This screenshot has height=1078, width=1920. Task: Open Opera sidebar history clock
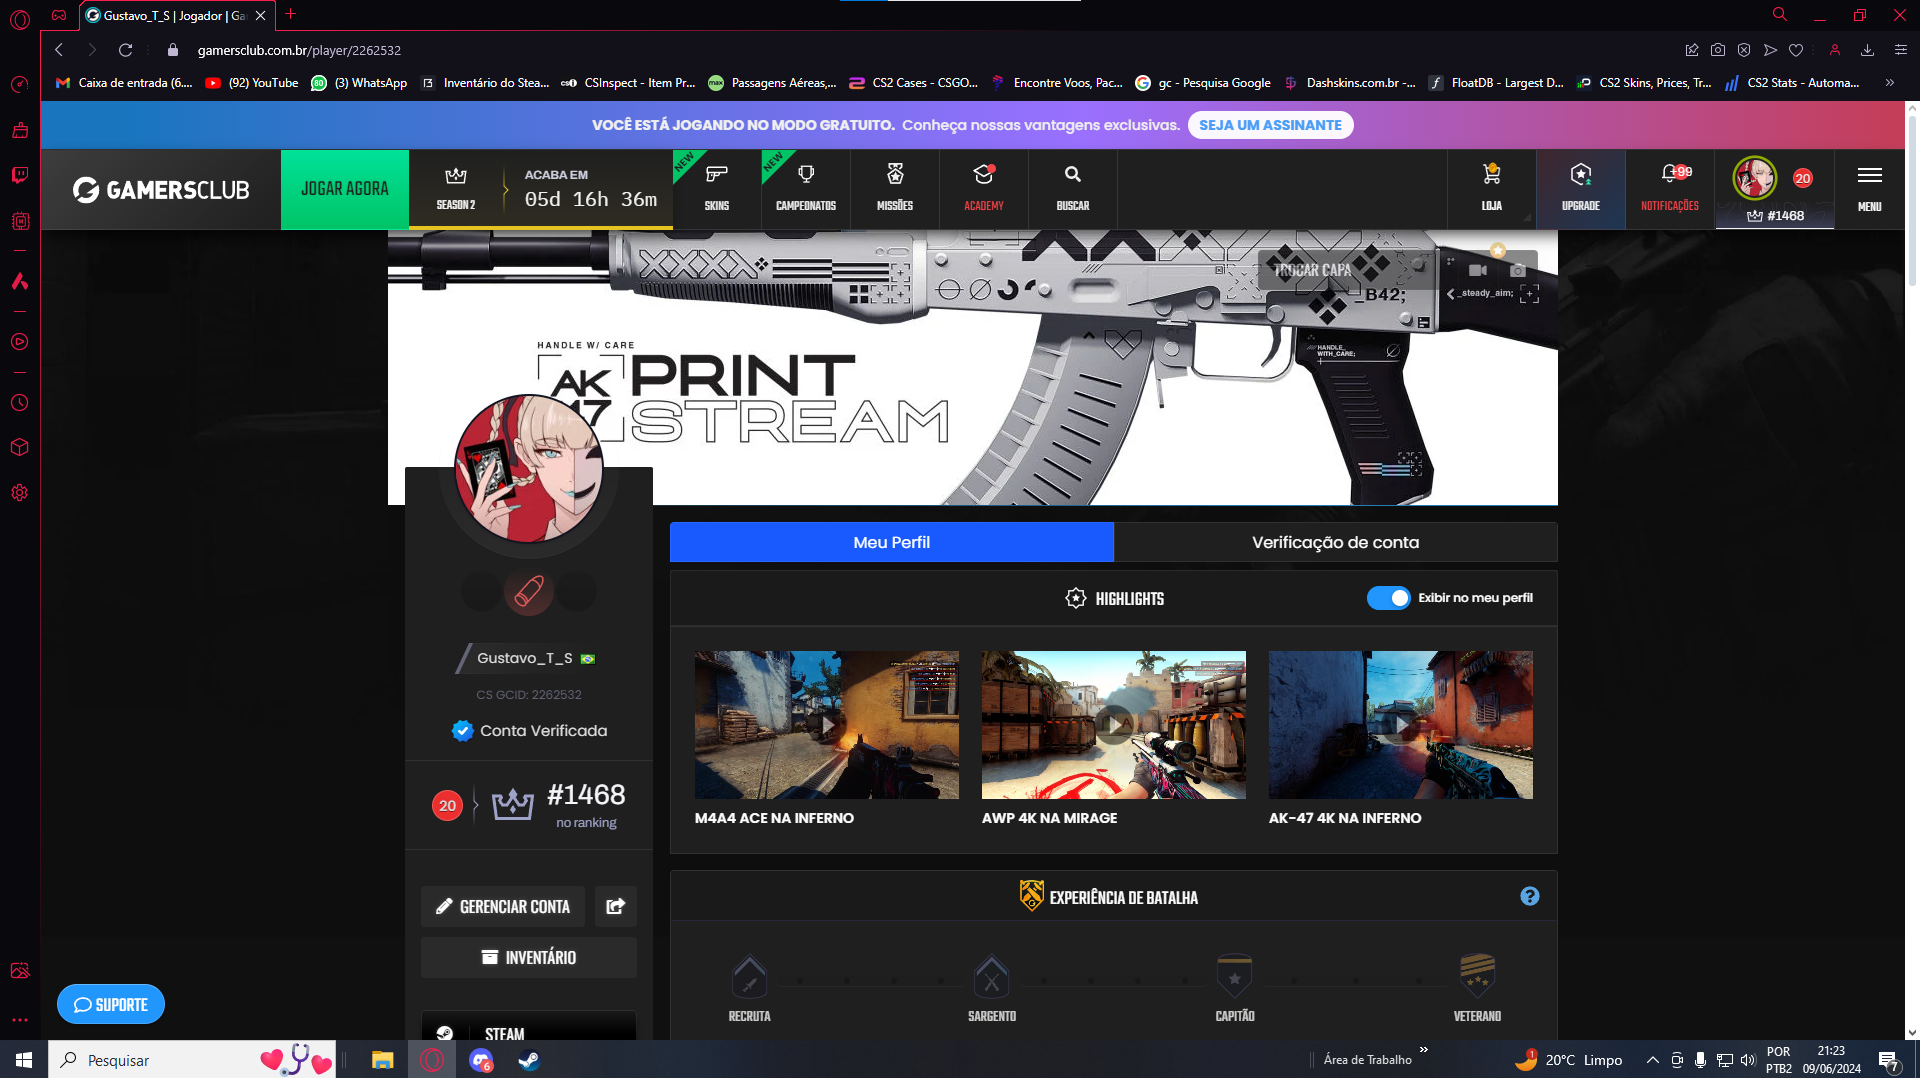(20, 403)
